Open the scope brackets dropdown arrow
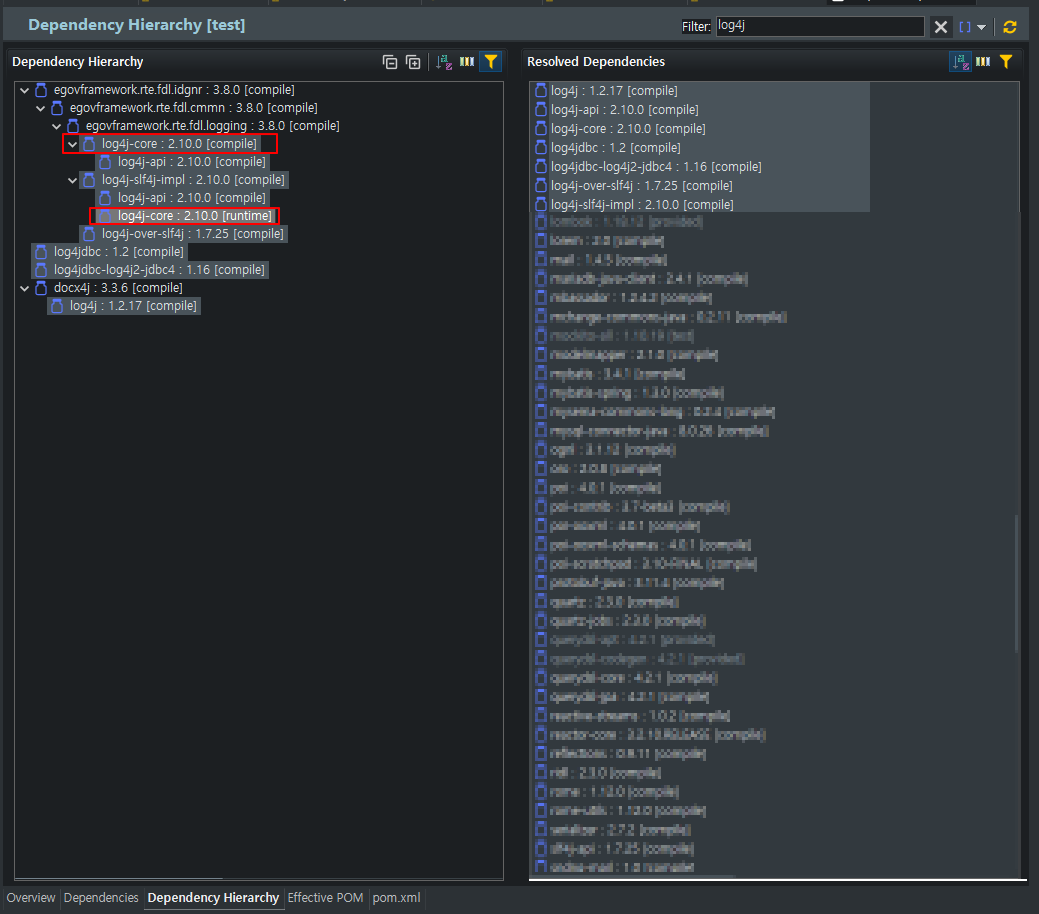The image size is (1039, 914). click(x=981, y=27)
